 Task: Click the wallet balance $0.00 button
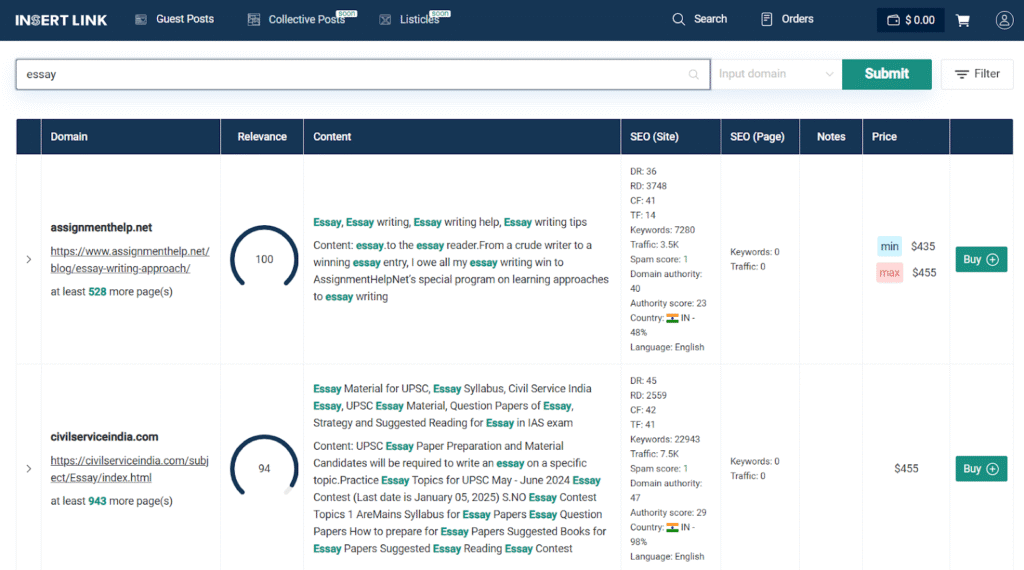coord(910,20)
